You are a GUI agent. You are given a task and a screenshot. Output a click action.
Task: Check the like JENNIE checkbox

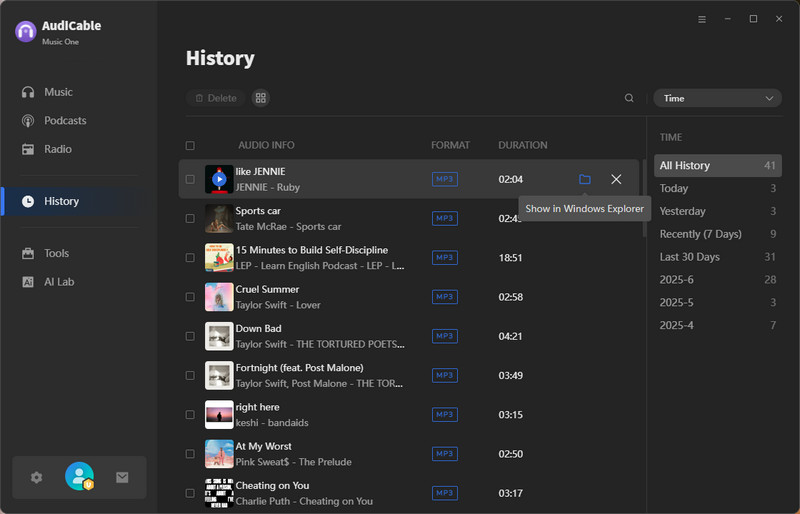(x=190, y=179)
